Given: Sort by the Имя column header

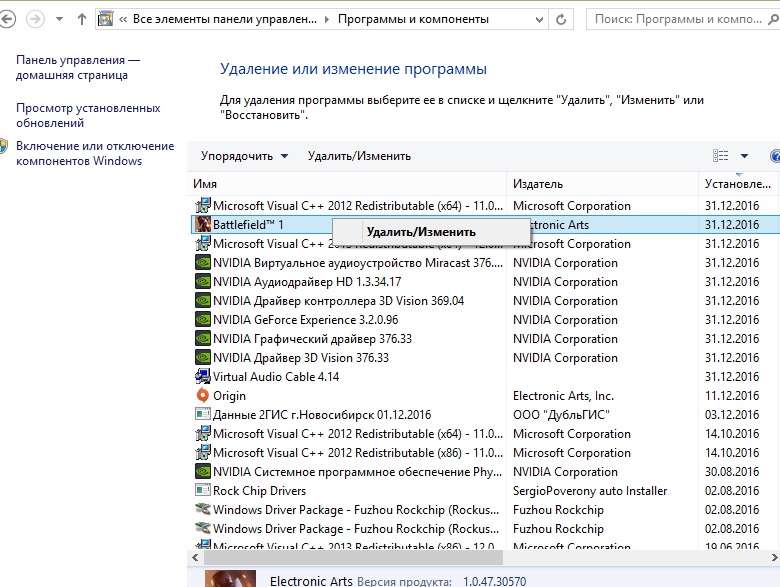Looking at the screenshot, I should click(347, 184).
